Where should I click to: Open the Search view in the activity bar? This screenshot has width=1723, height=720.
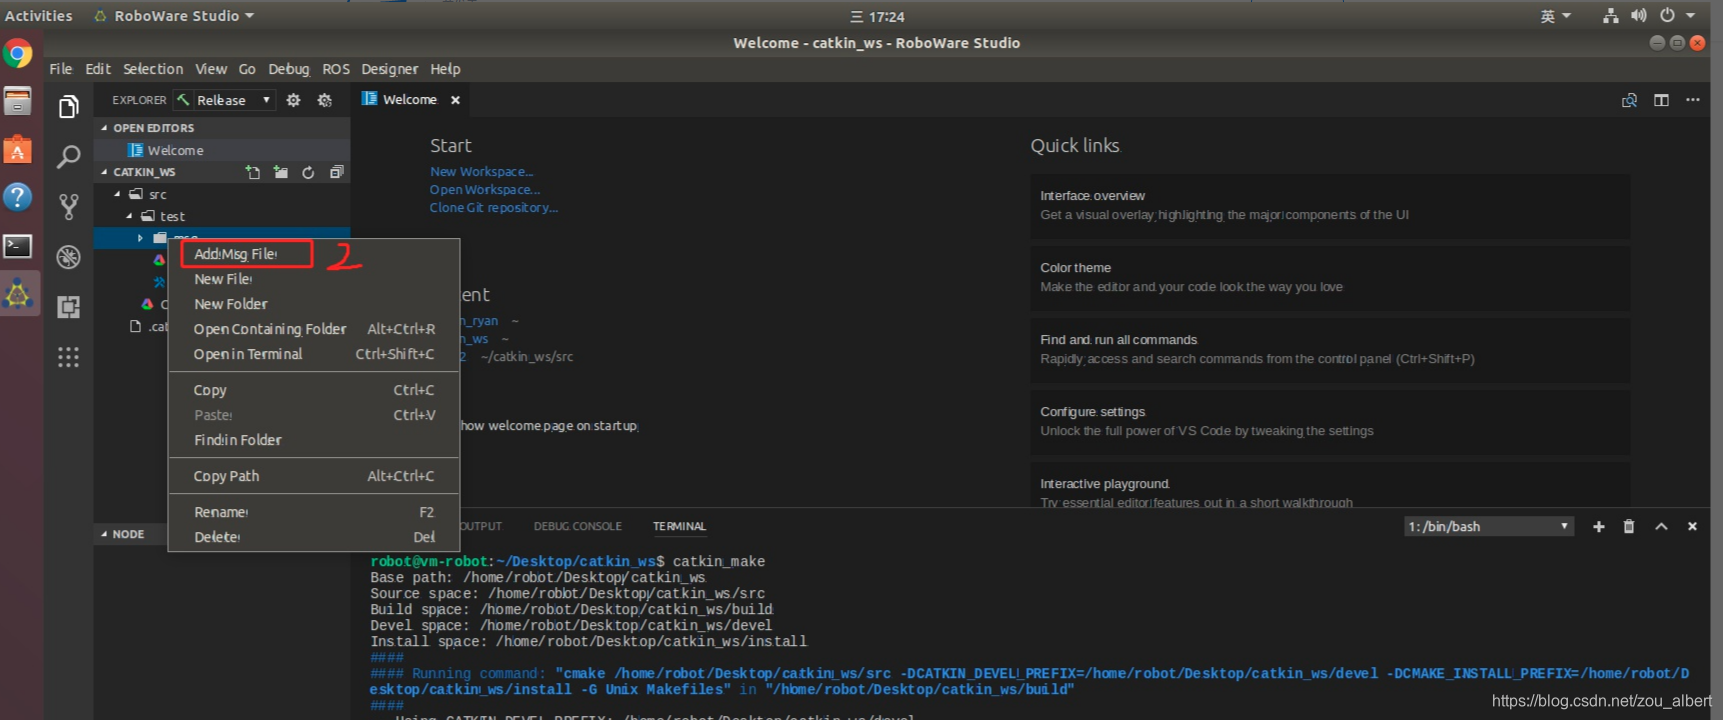coord(68,156)
